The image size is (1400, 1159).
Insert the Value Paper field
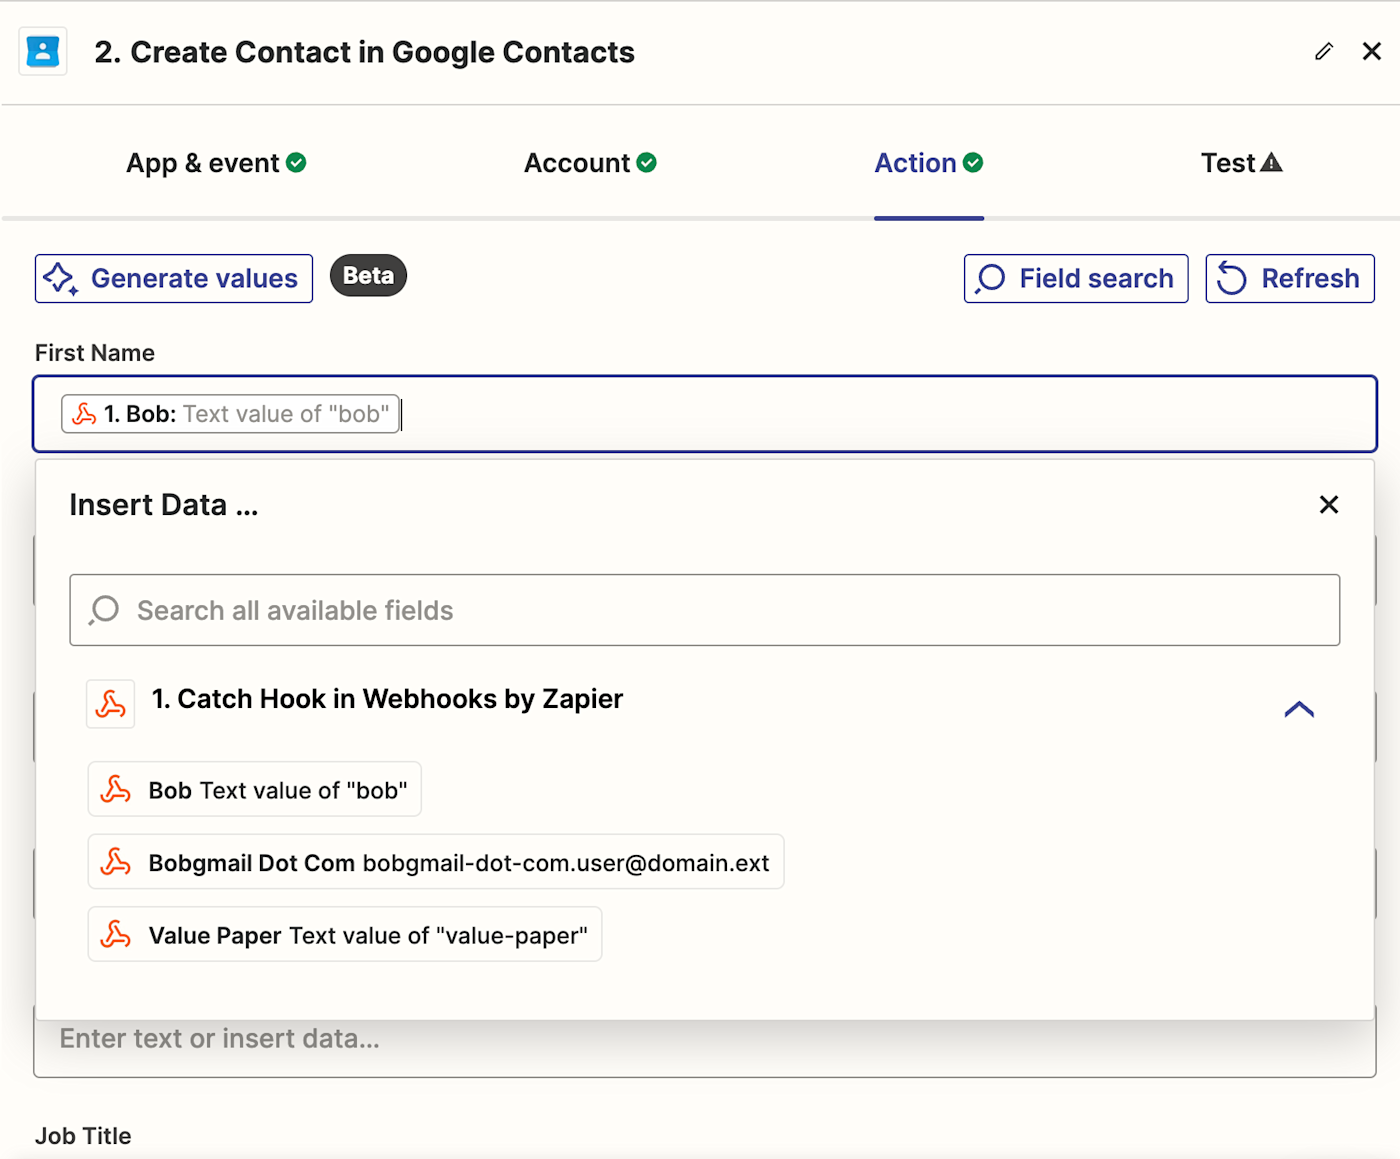coord(345,934)
